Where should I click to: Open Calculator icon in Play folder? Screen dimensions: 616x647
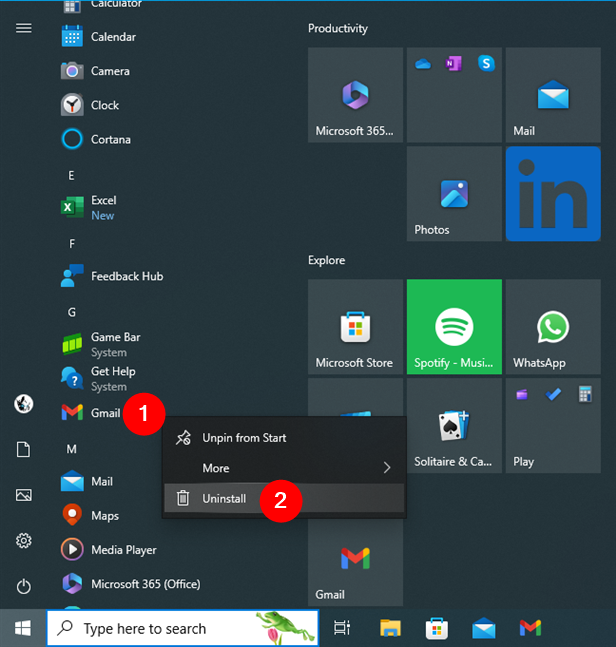[585, 394]
